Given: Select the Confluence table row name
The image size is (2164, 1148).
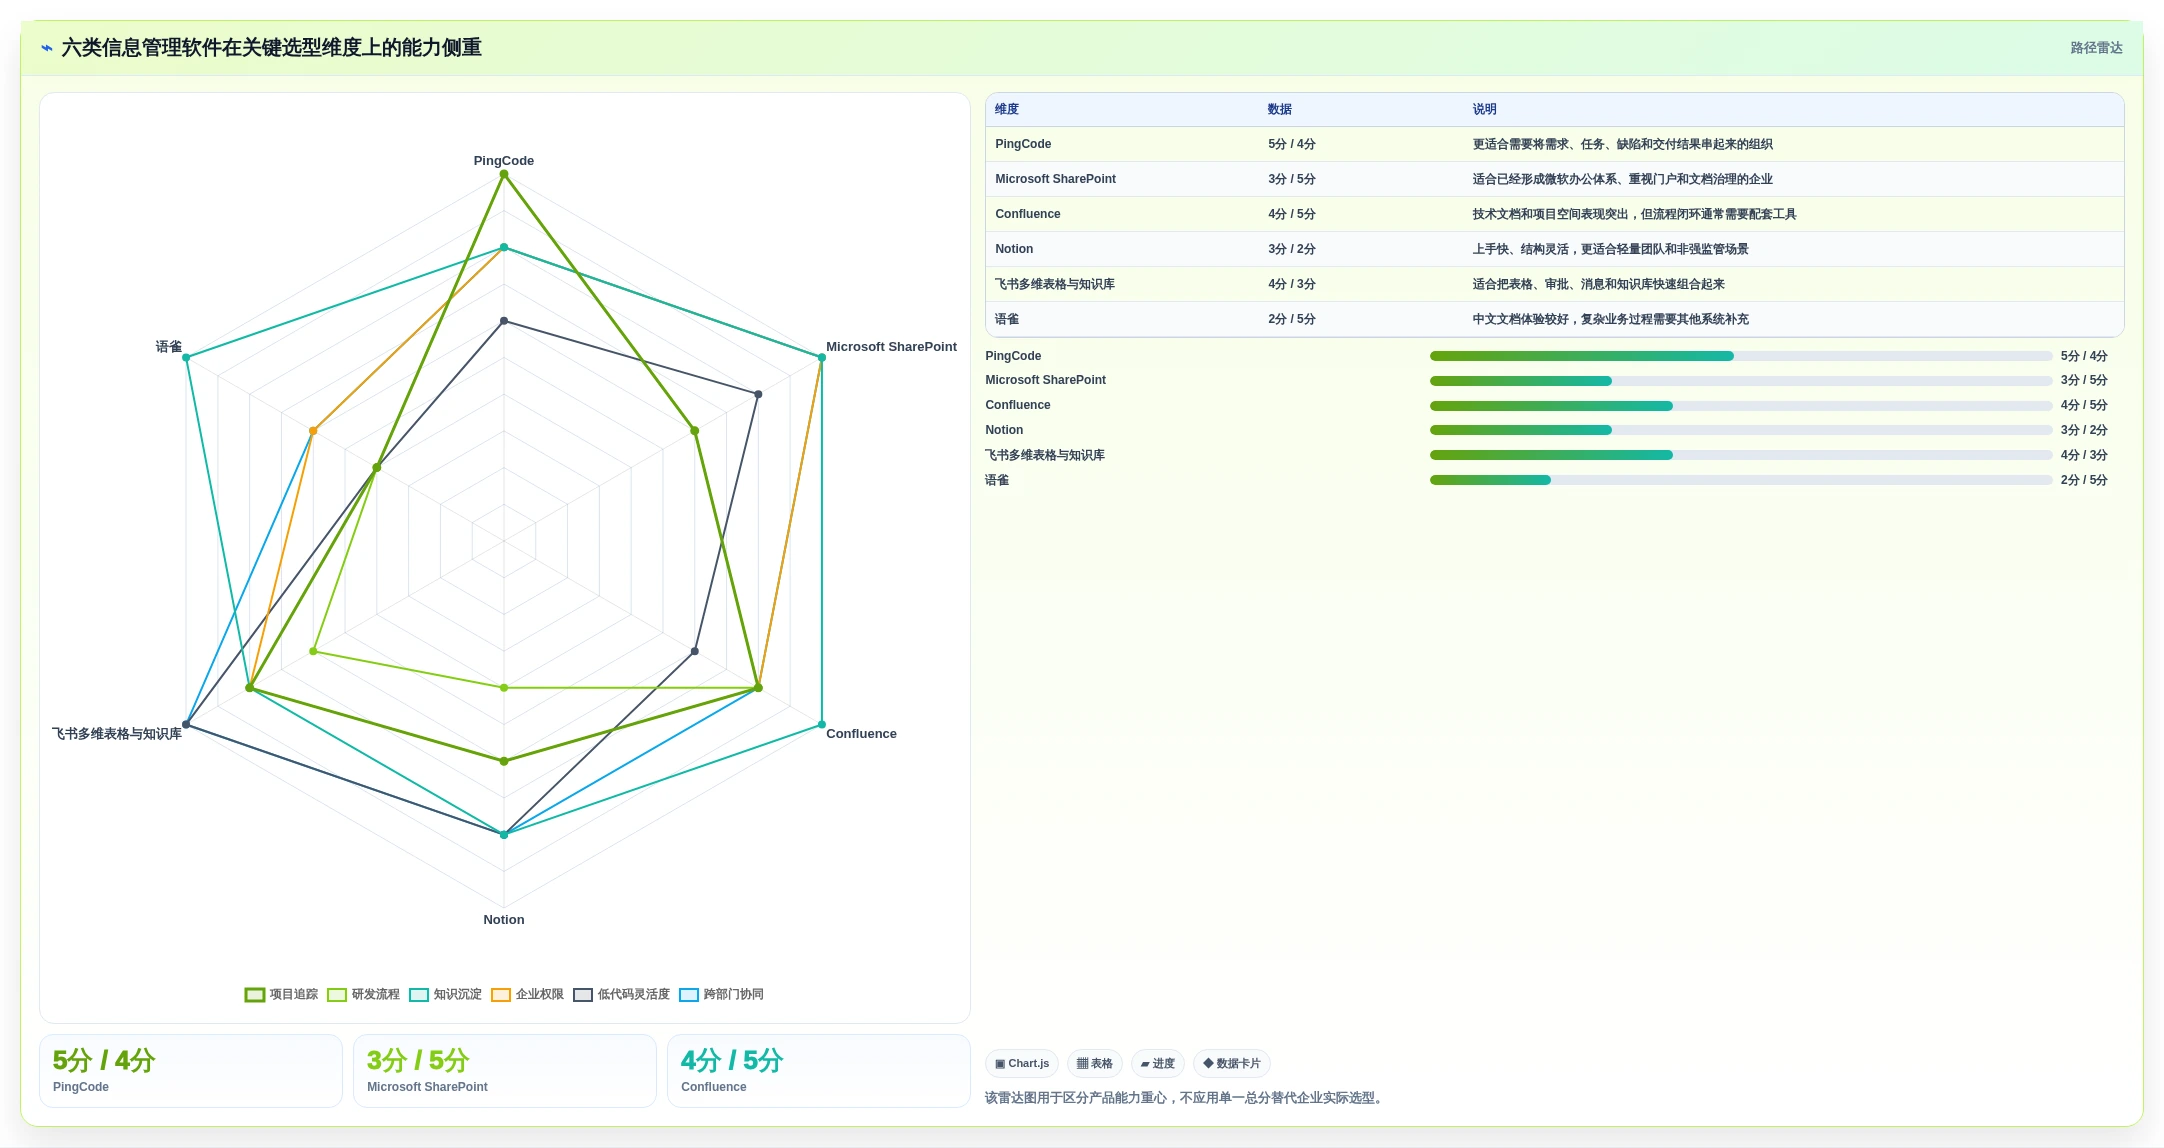Looking at the screenshot, I should coord(1028,215).
